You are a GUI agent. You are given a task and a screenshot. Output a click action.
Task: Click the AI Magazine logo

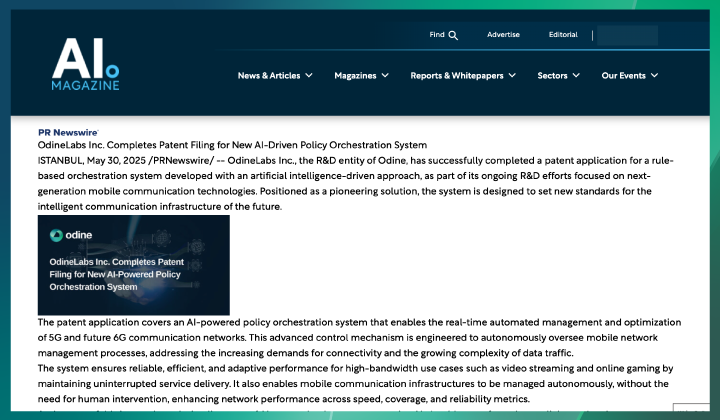point(85,63)
